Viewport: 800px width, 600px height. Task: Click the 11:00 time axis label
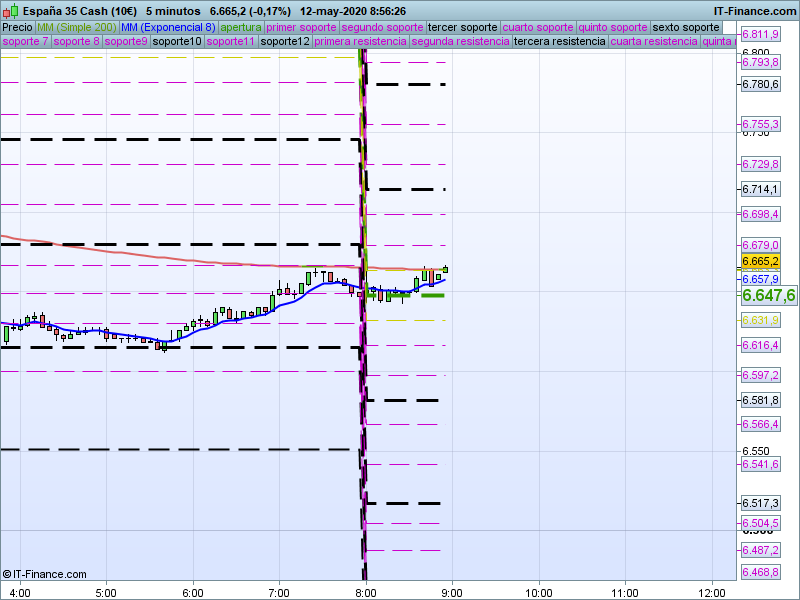pos(625,593)
